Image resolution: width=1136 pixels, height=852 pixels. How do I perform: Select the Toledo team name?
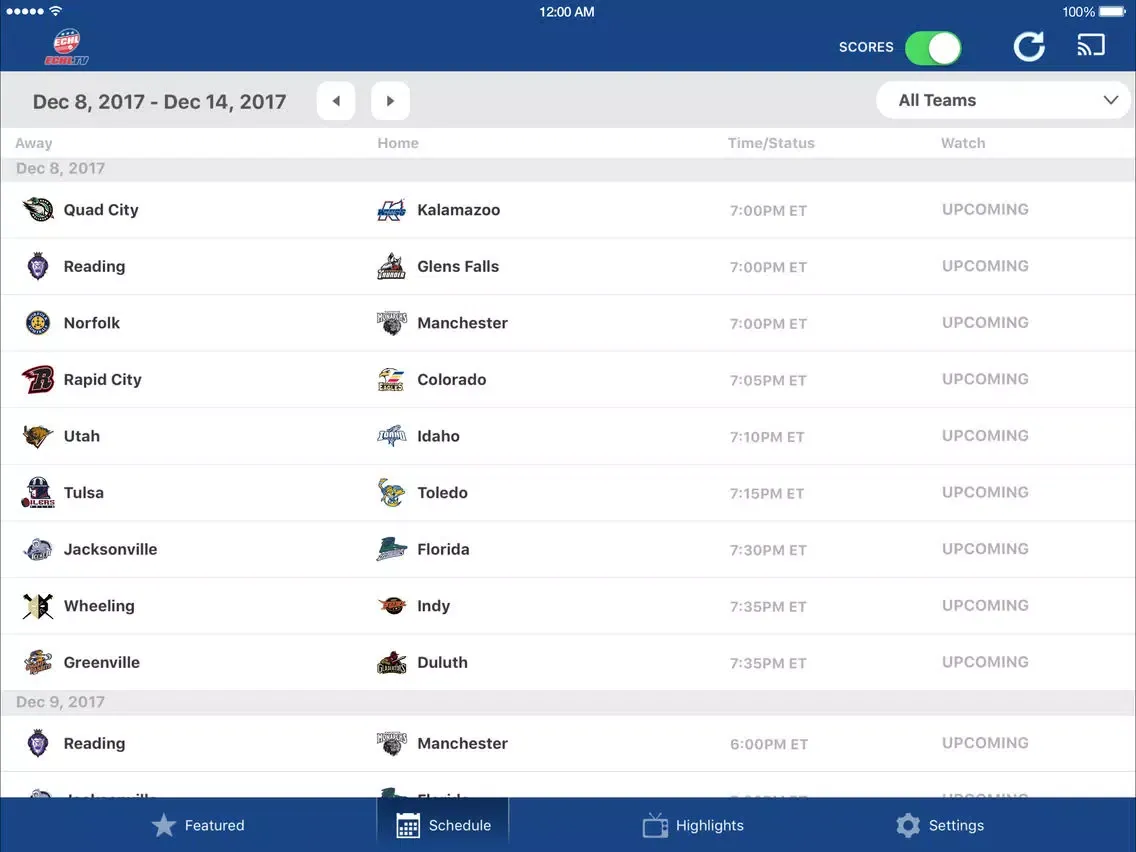coord(442,493)
